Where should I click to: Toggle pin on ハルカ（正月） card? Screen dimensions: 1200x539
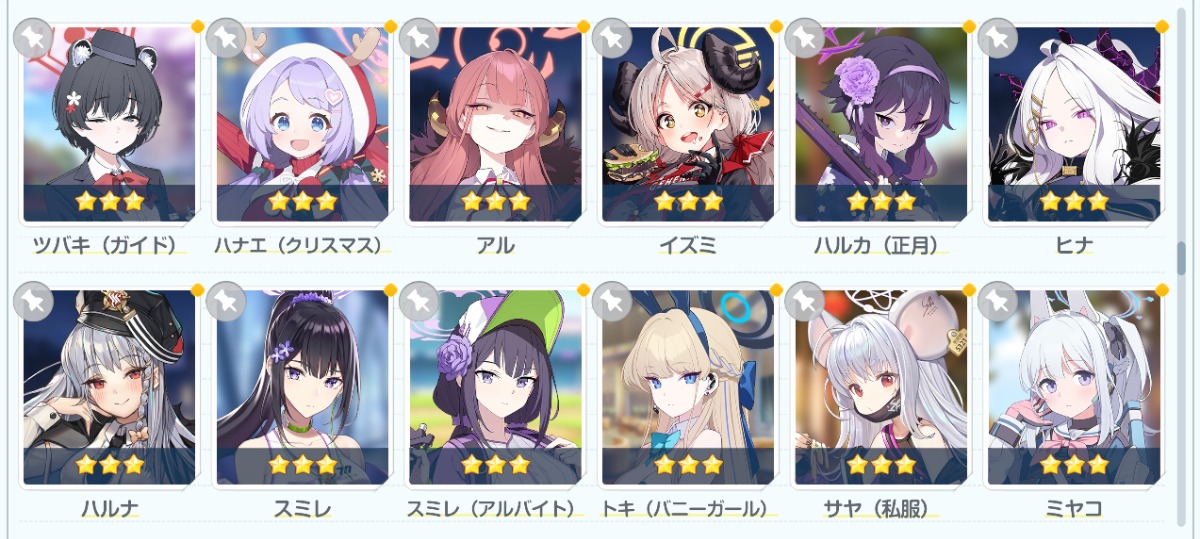(805, 38)
